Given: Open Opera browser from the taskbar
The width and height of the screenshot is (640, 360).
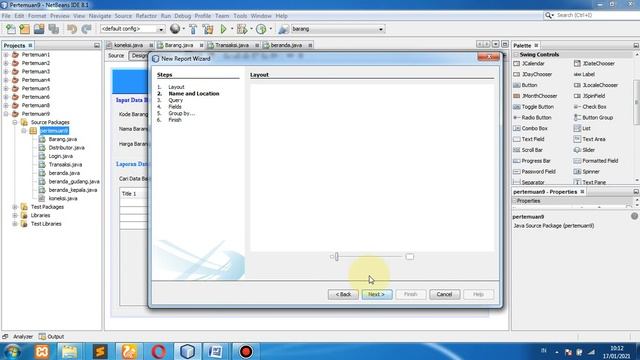Looking at the screenshot, I should (158, 351).
